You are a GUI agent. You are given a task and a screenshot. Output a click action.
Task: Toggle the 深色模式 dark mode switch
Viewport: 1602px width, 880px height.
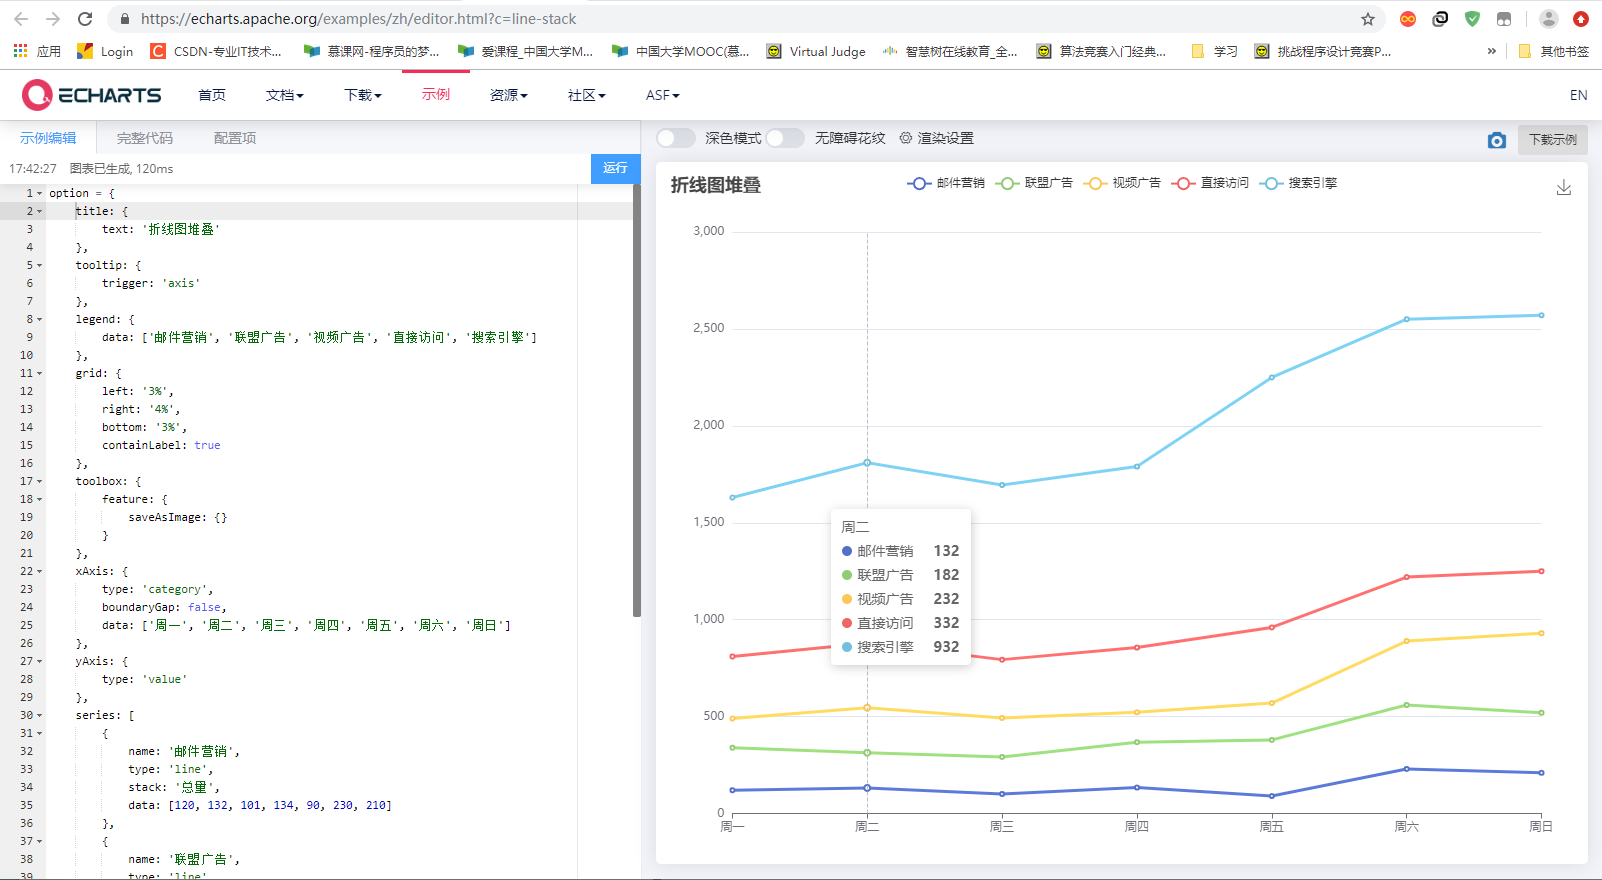676,138
